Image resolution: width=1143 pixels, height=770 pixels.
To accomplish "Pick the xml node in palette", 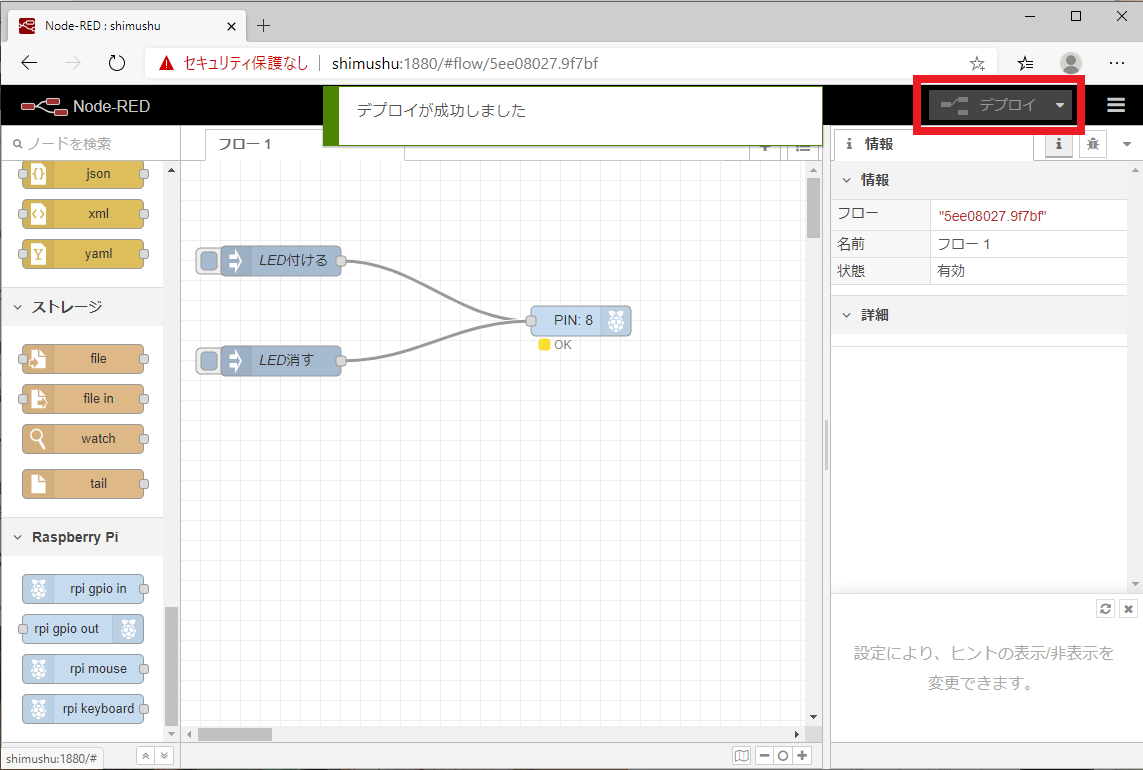I will 83,214.
